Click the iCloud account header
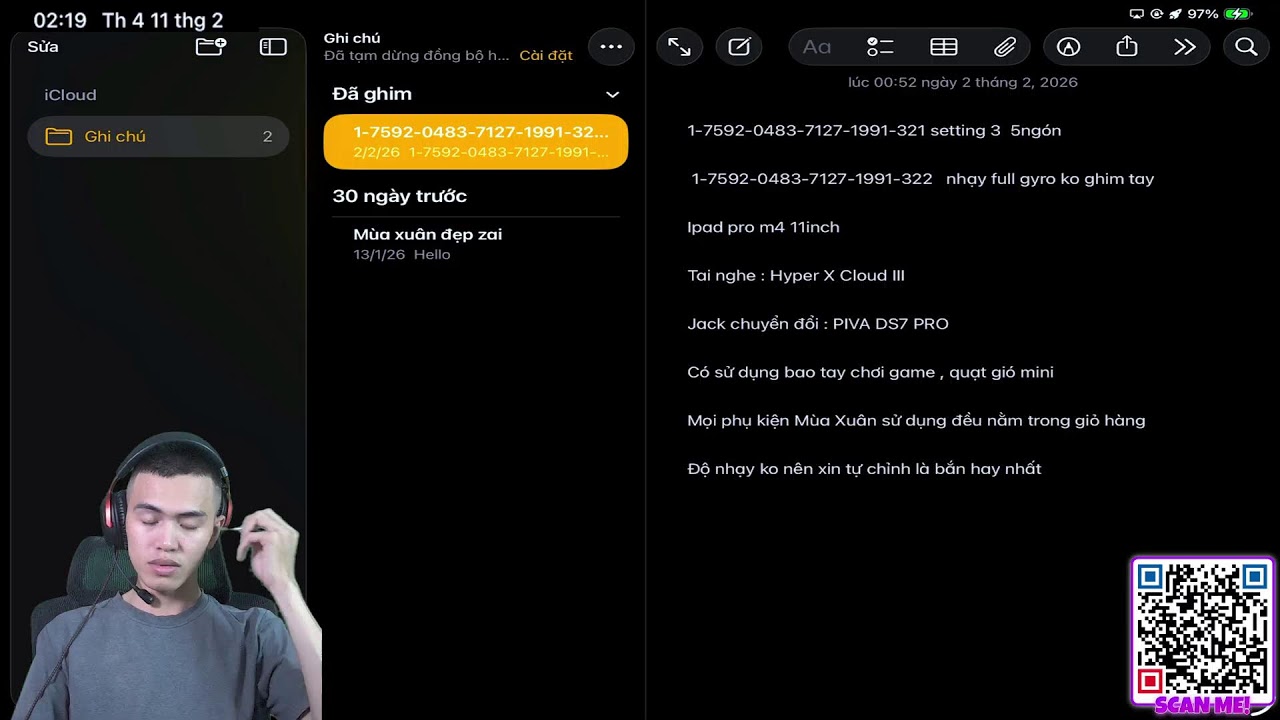 click(x=70, y=95)
